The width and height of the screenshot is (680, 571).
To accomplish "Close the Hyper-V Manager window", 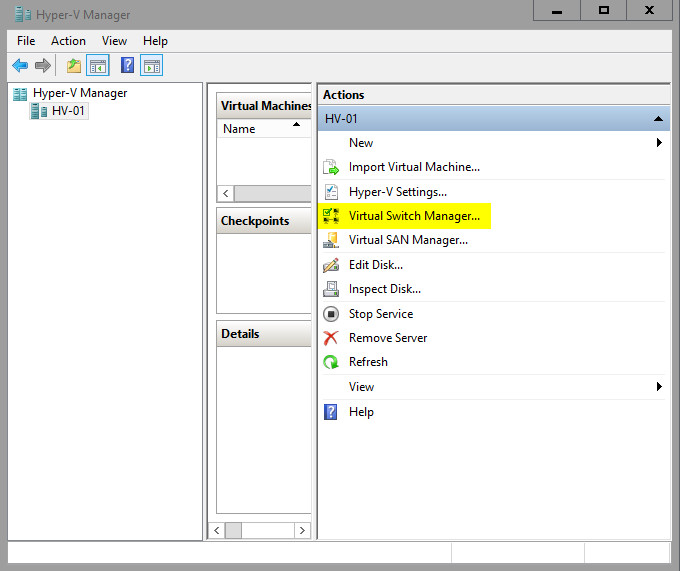I will [650, 10].
